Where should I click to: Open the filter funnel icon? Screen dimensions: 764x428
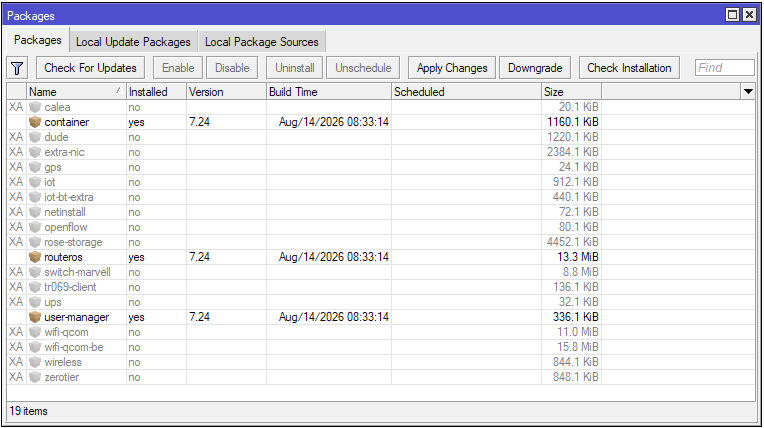17,68
